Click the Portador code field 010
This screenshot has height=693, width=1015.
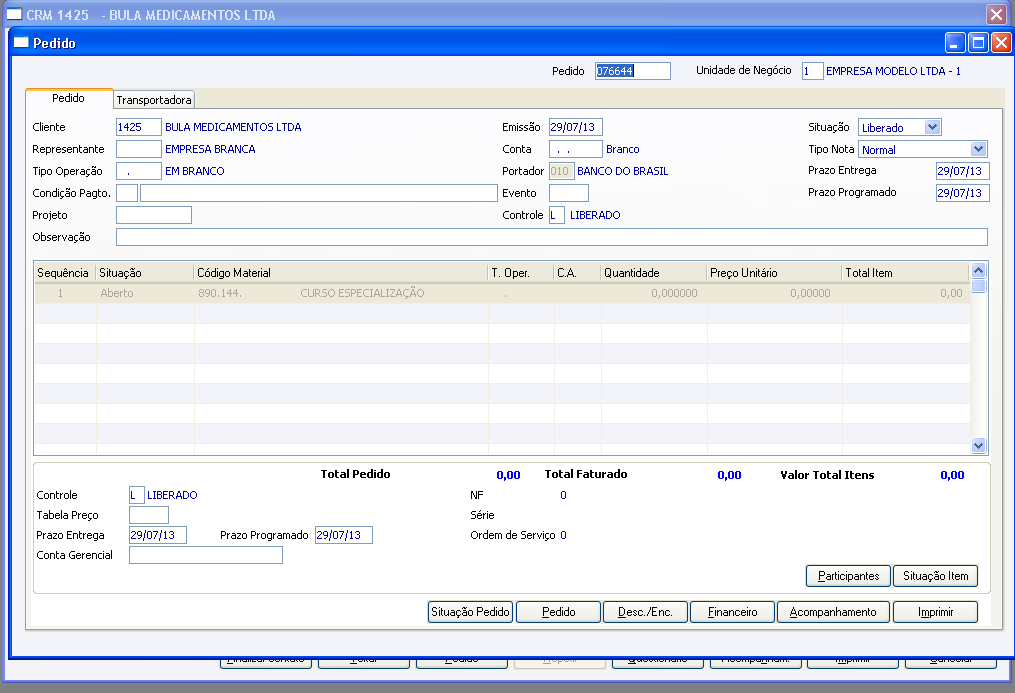tap(561, 171)
